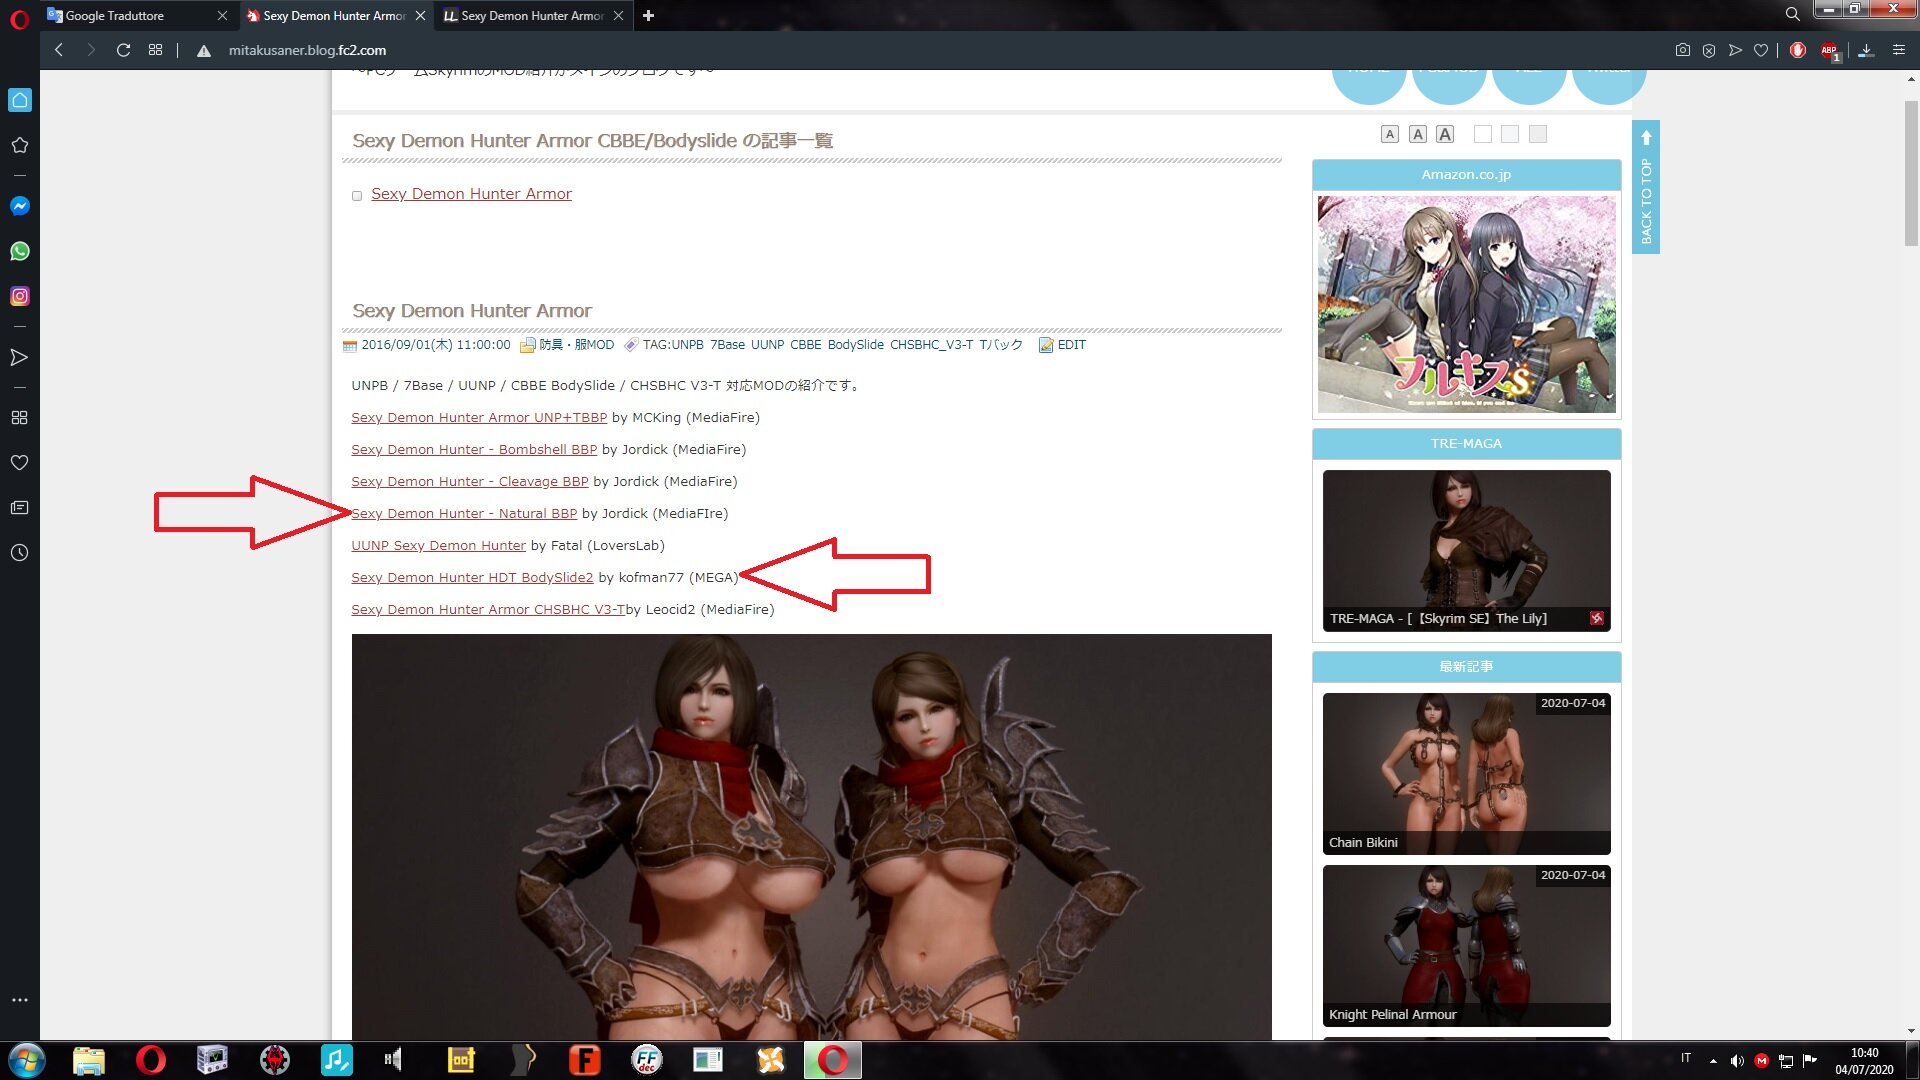This screenshot has width=1920, height=1080.
Task: Open the sidebar heart bookmarks panel
Action: 19,462
